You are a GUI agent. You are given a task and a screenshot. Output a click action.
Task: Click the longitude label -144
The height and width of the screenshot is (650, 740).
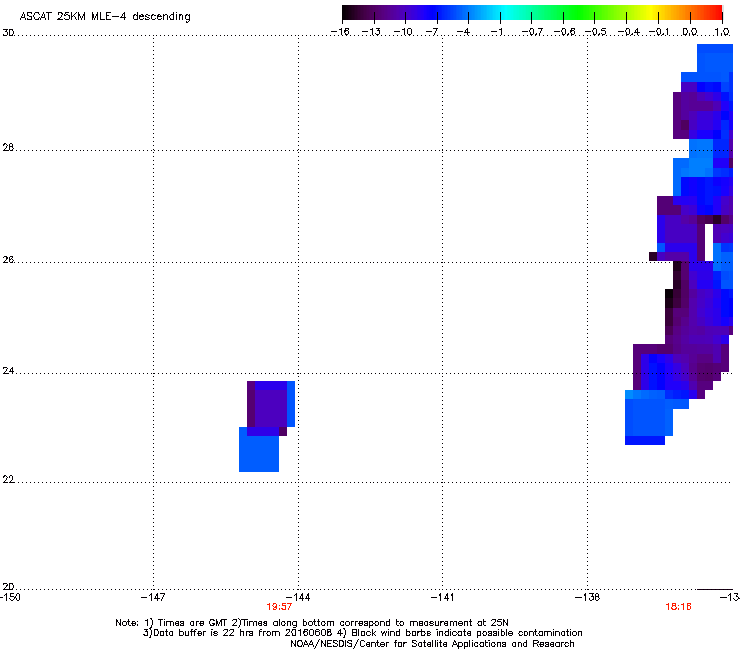coord(298,597)
